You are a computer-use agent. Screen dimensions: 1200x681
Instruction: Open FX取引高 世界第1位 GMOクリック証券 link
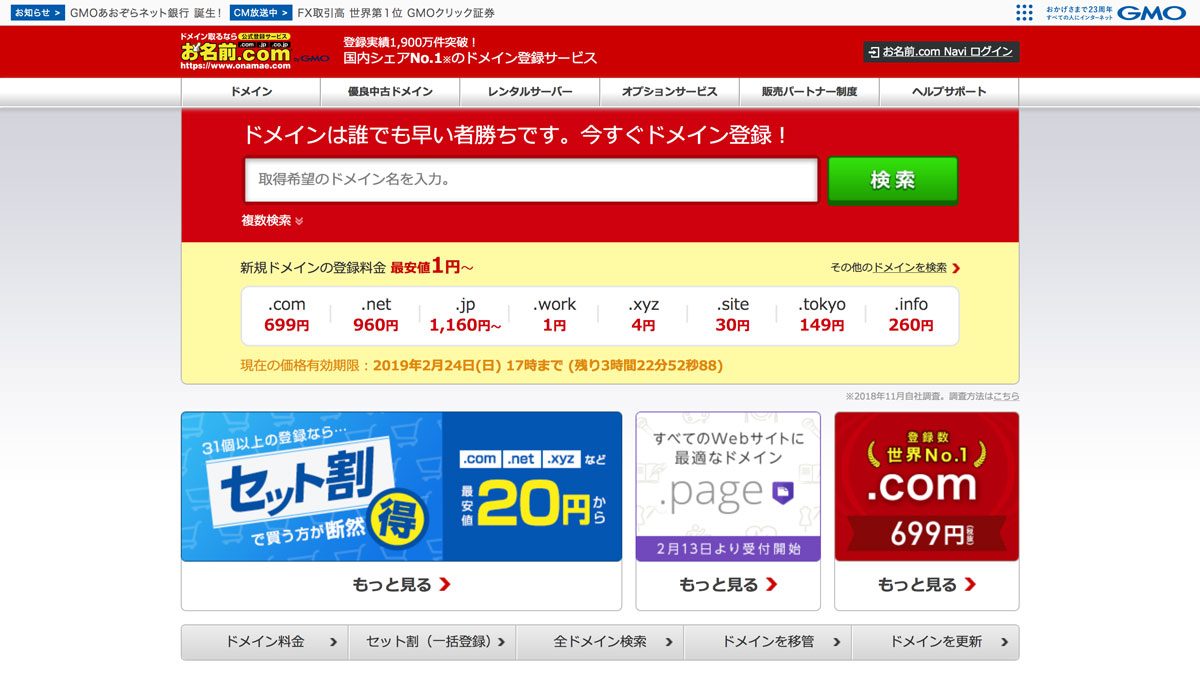(x=396, y=13)
